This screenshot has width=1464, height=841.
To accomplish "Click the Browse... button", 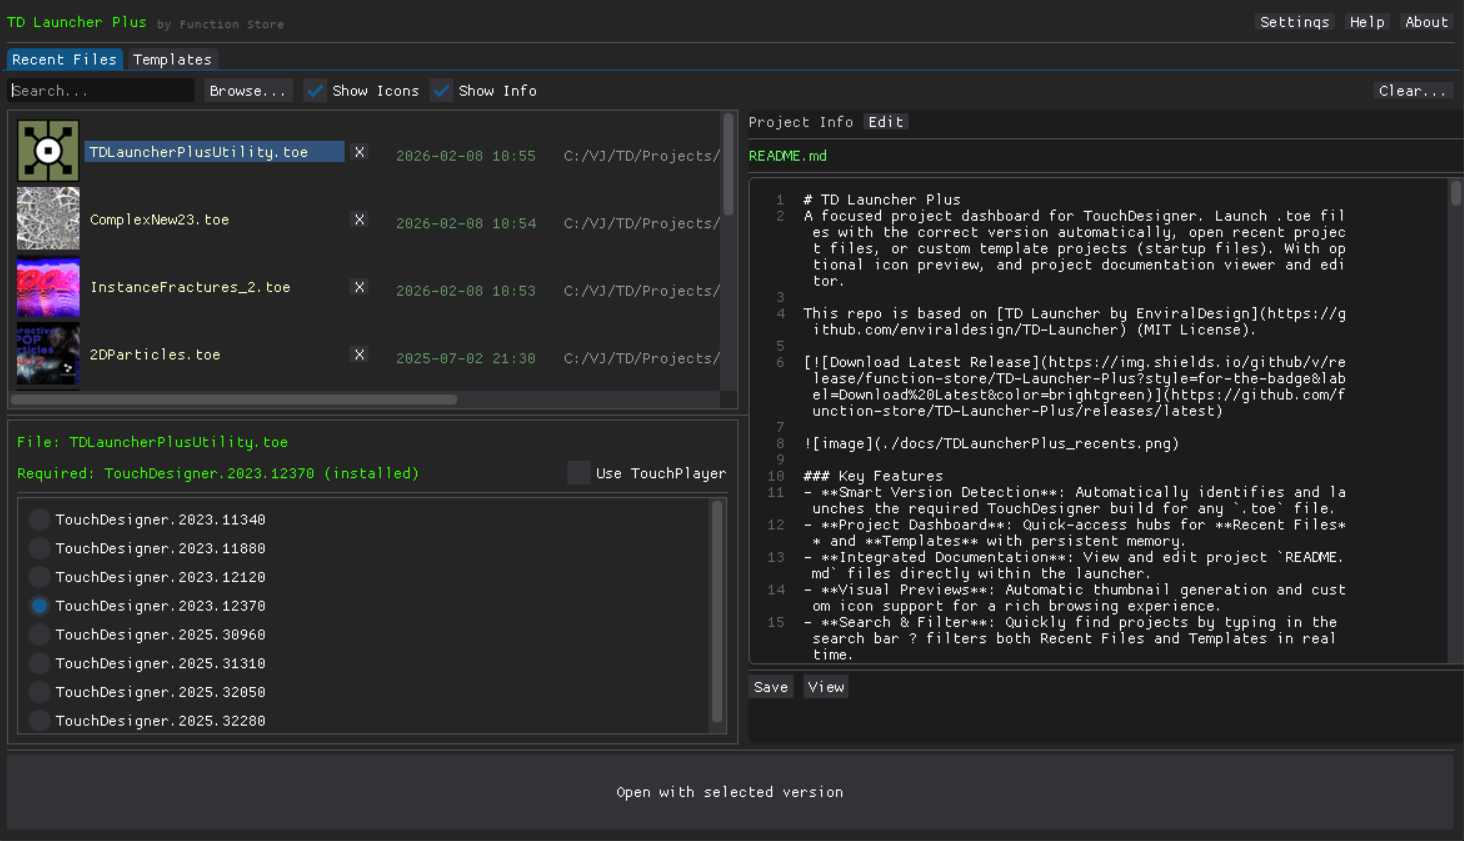I will pyautogui.click(x=248, y=91).
